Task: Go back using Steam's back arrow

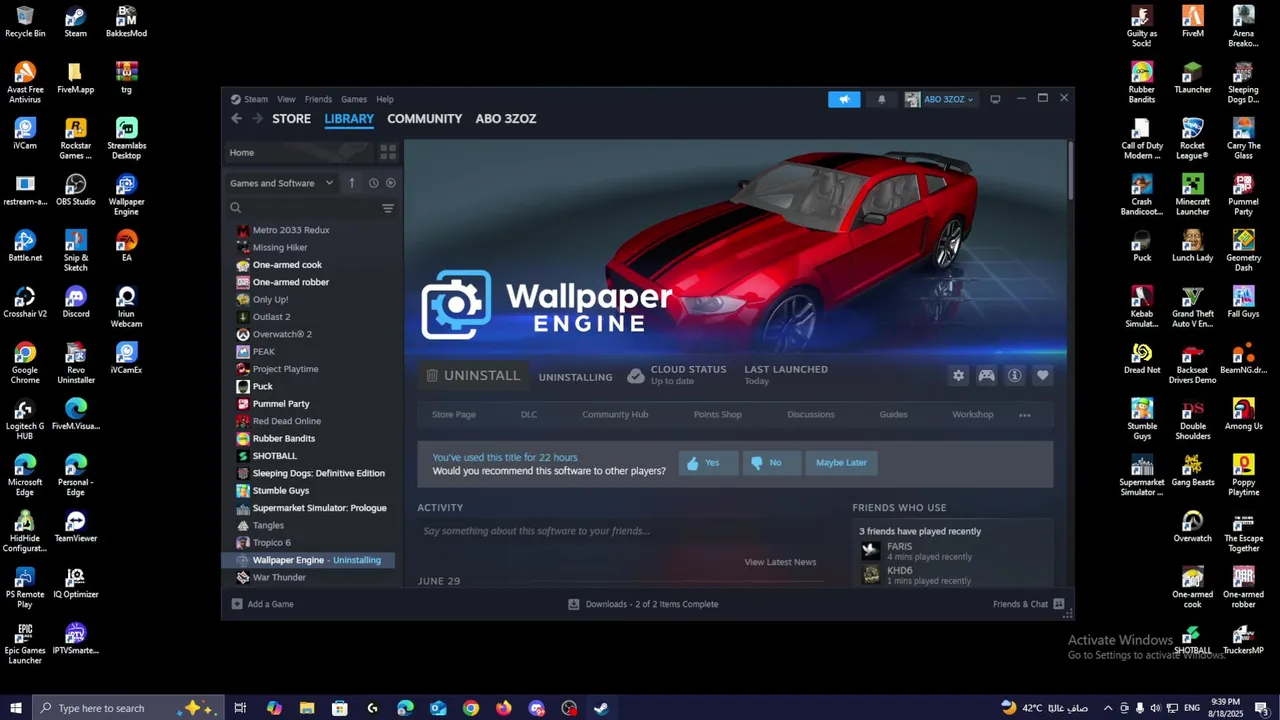Action: click(x=236, y=118)
